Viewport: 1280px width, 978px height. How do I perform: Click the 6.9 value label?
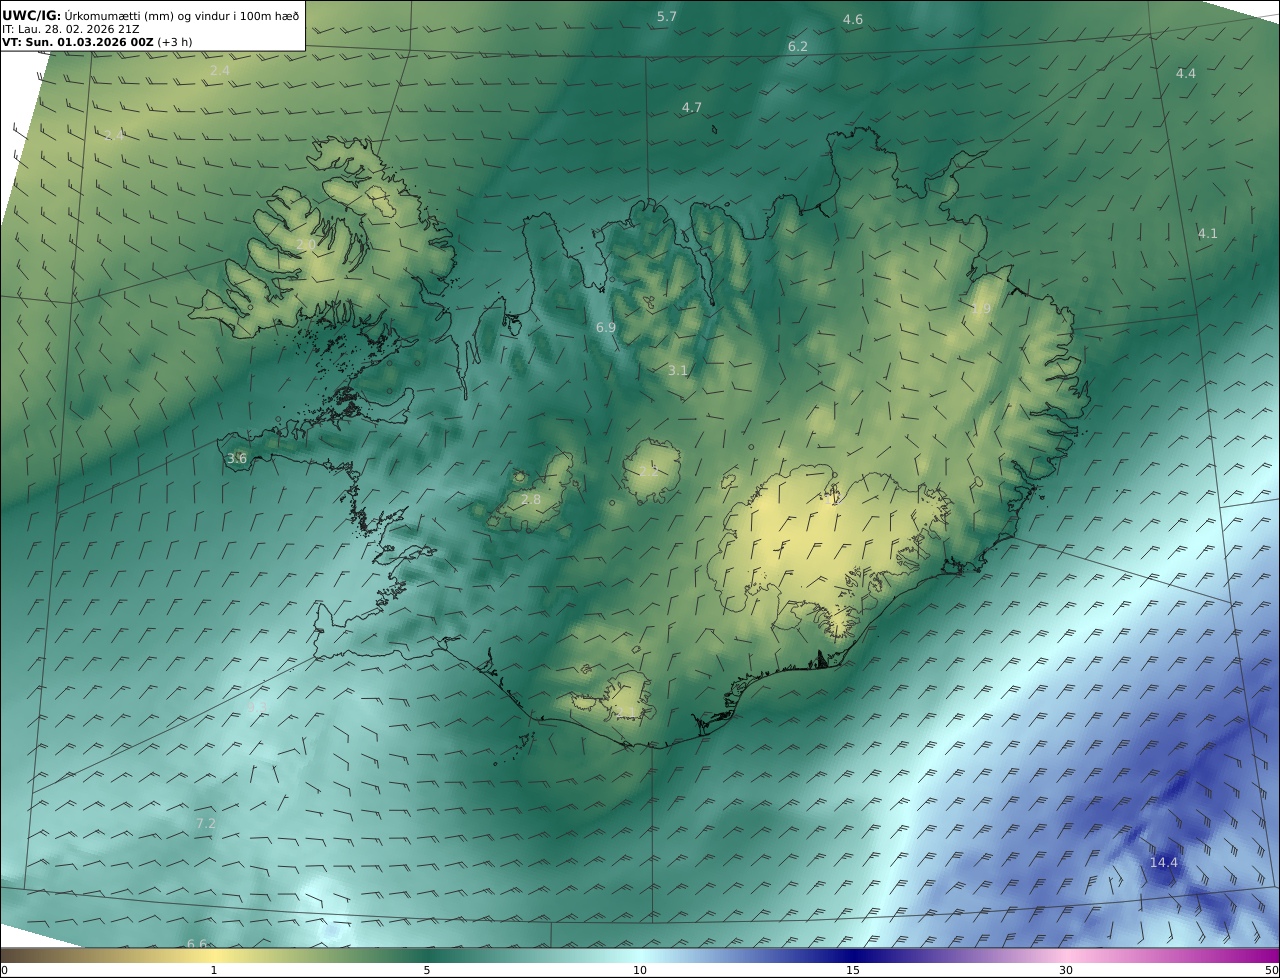(606, 328)
